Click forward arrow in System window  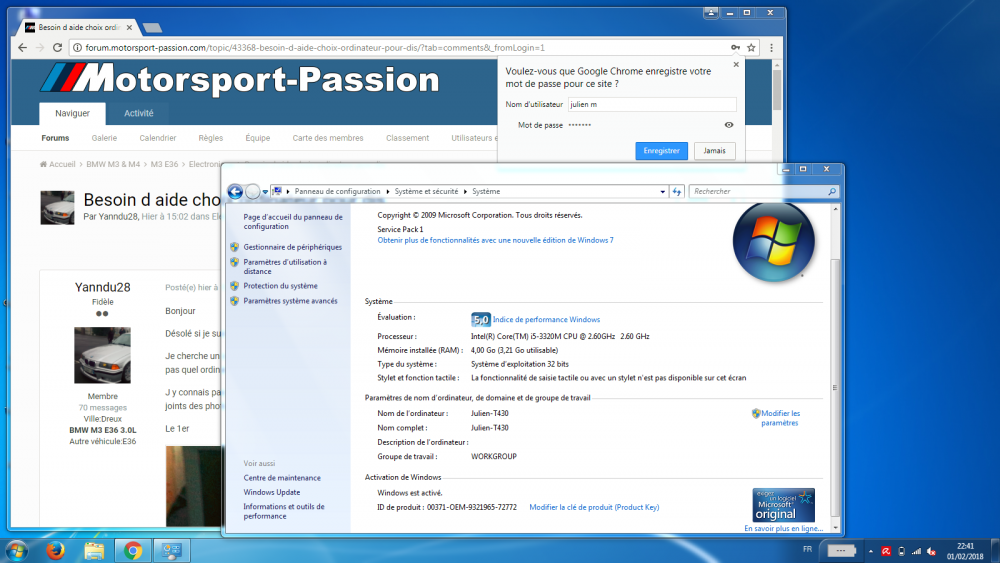pos(253,191)
